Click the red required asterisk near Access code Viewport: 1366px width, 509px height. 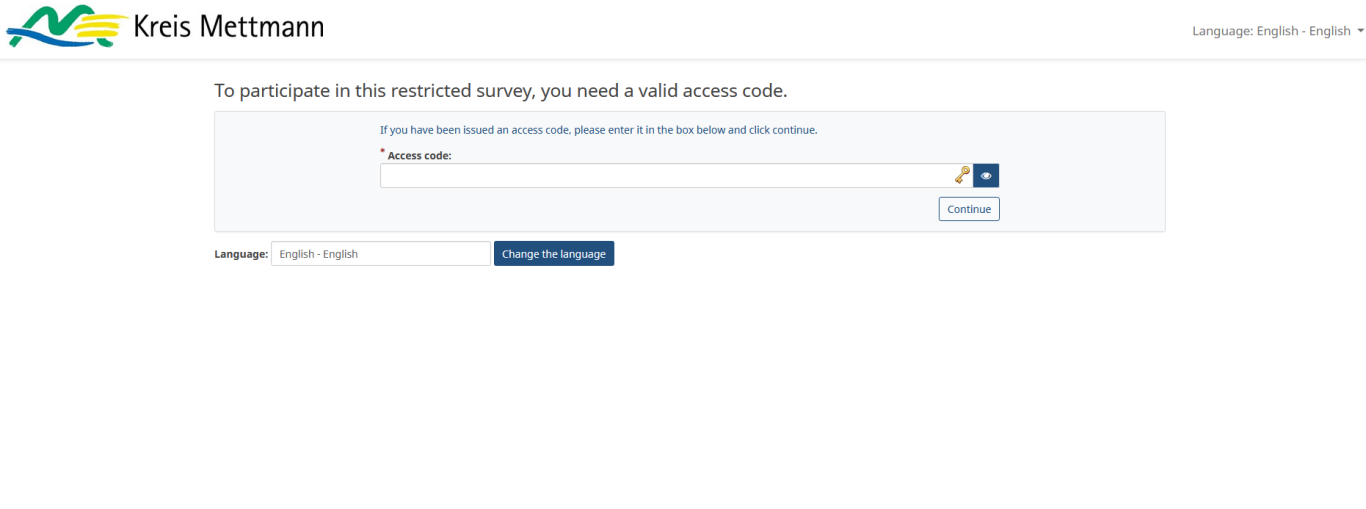click(382, 152)
